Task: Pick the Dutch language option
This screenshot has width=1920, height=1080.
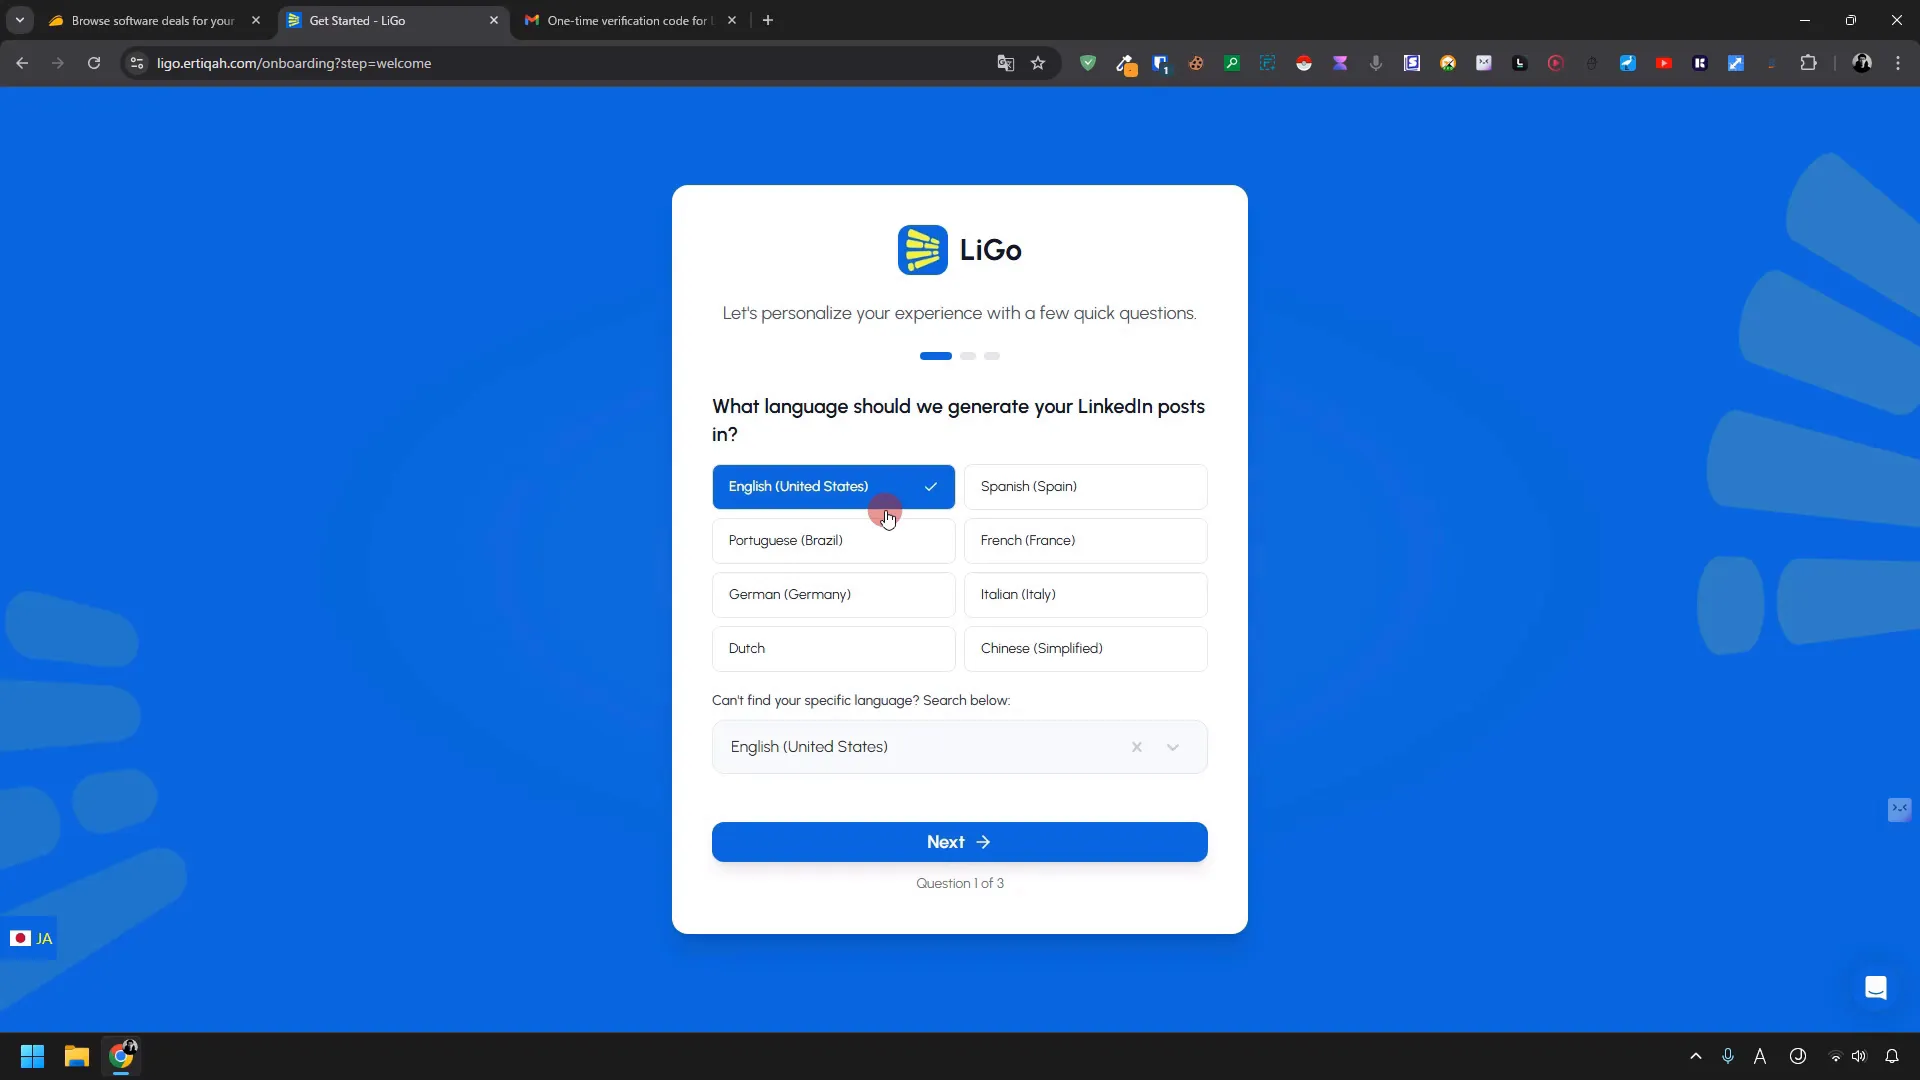Action: coord(833,648)
